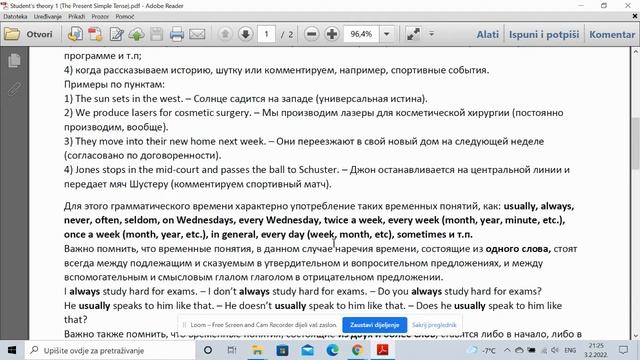Image resolution: width=640 pixels, height=360 pixels.
Task: Click Adobe Reader icon in taskbar
Action: [x=382, y=350]
